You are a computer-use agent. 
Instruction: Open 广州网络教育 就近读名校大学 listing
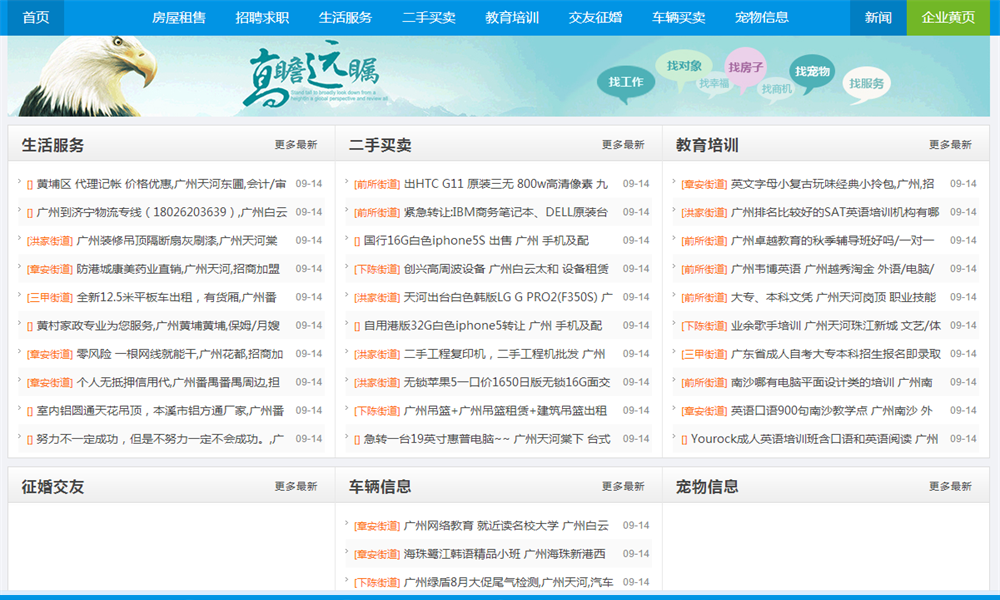coord(506,525)
